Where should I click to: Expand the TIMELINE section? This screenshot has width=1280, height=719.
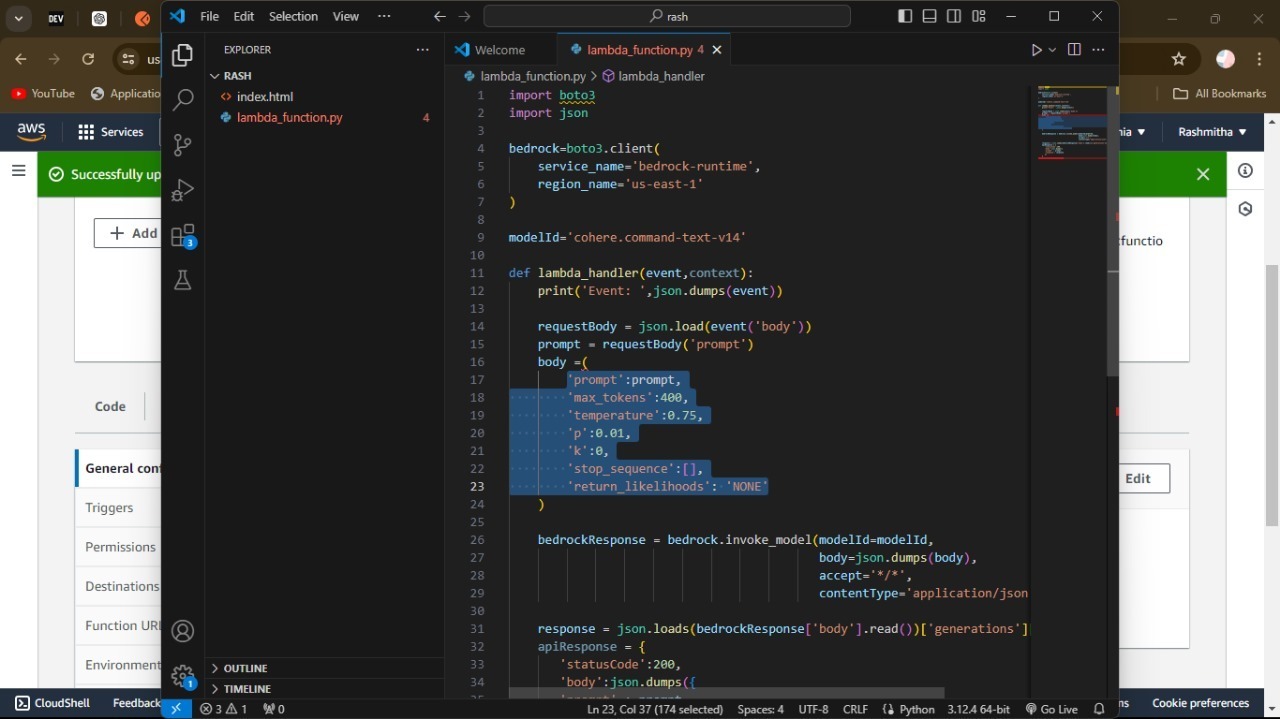pos(247,689)
